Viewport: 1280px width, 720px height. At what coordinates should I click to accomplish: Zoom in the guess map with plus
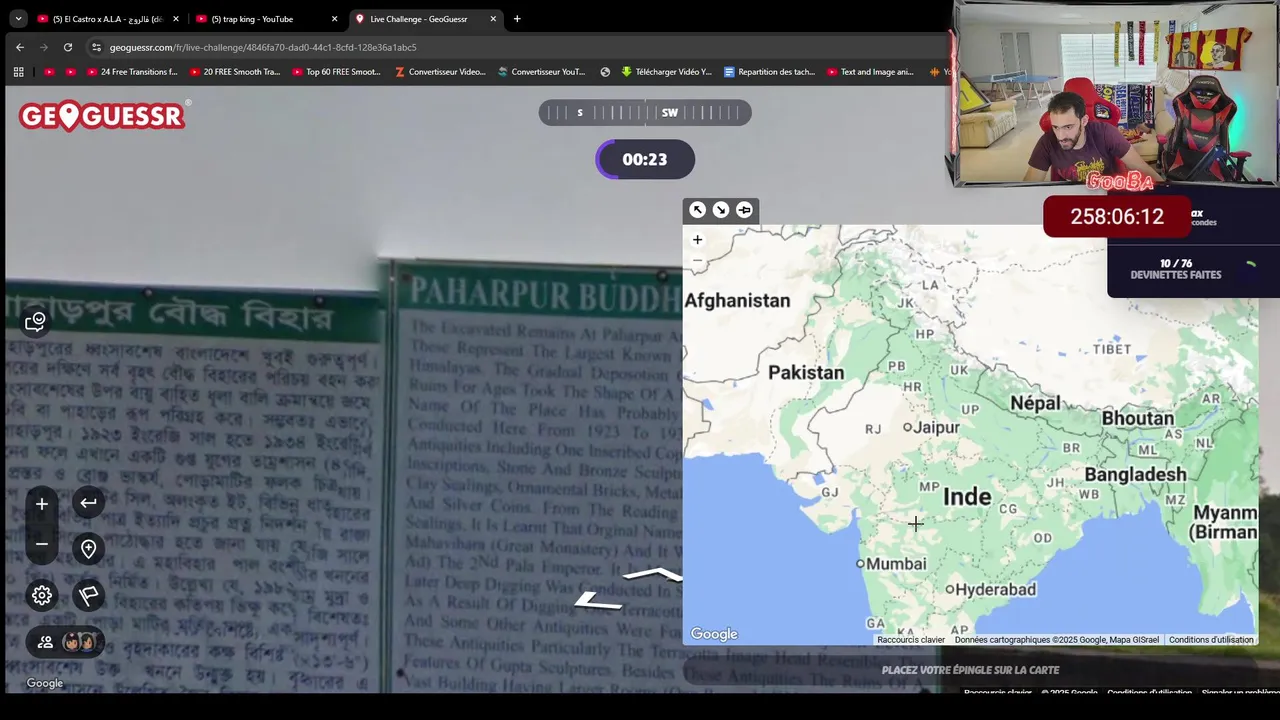(x=697, y=240)
